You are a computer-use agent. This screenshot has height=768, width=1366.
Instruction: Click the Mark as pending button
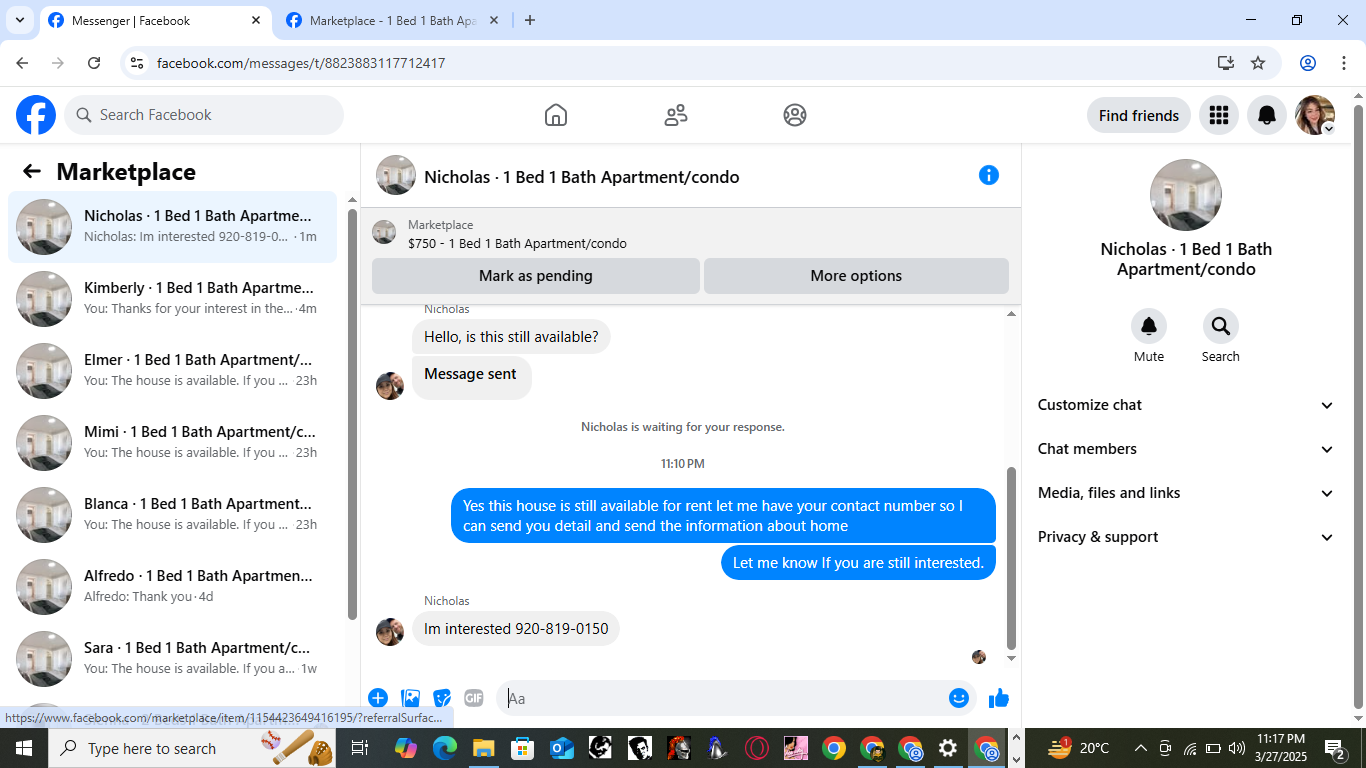[536, 276]
